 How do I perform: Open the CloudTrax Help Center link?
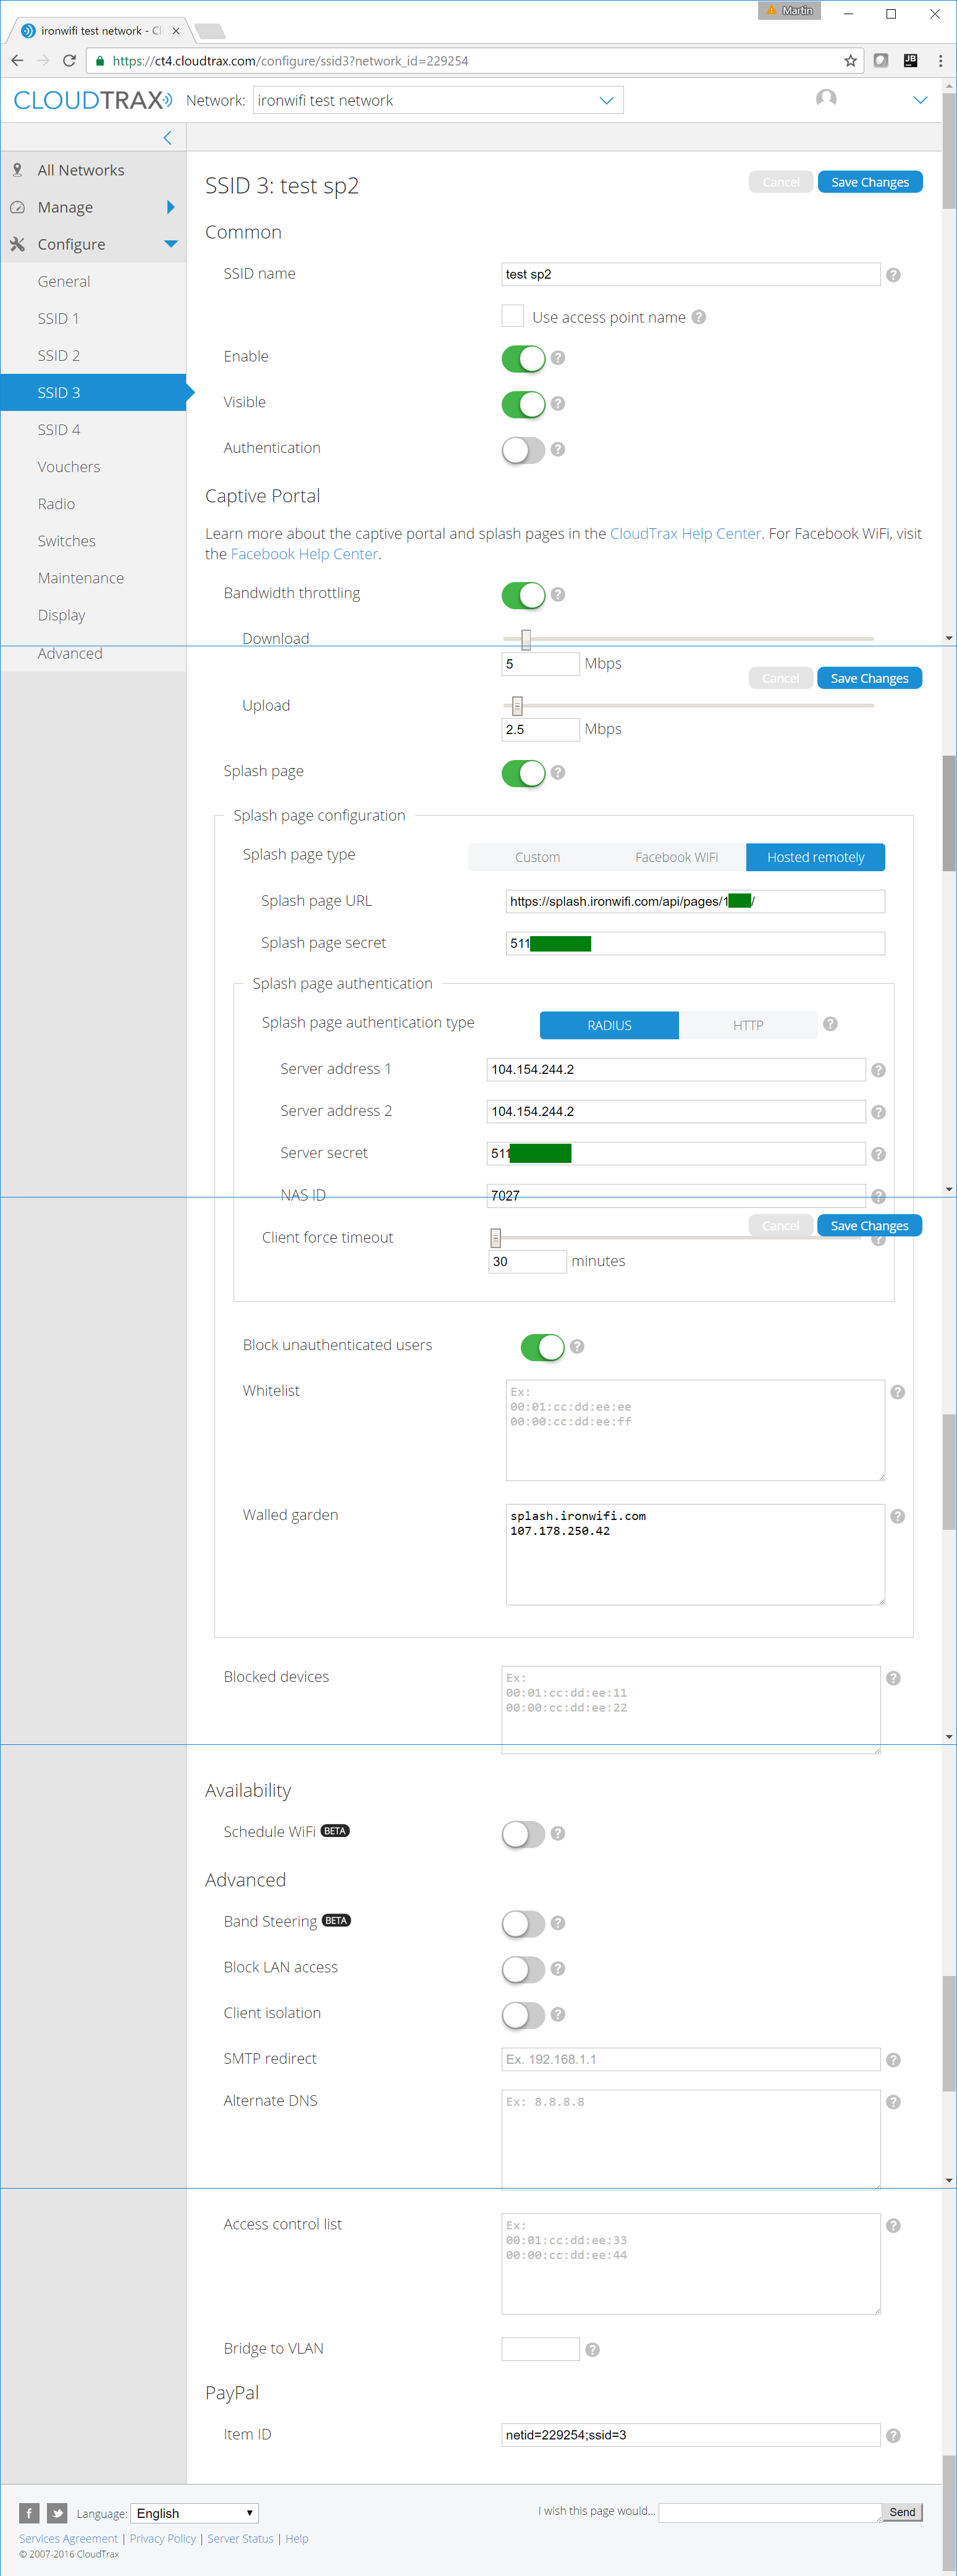click(685, 533)
